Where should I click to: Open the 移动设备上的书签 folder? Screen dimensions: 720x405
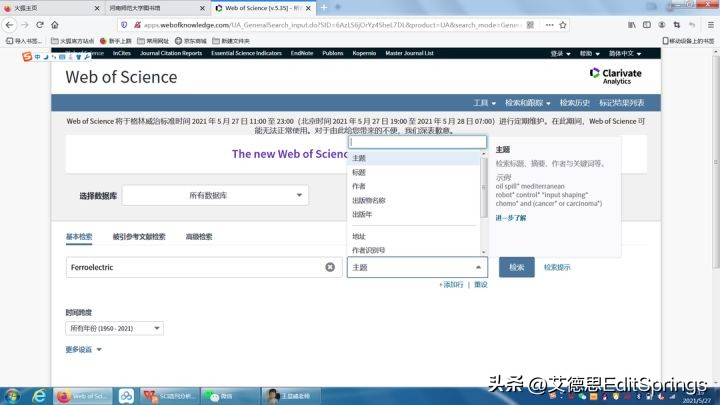tap(688, 41)
